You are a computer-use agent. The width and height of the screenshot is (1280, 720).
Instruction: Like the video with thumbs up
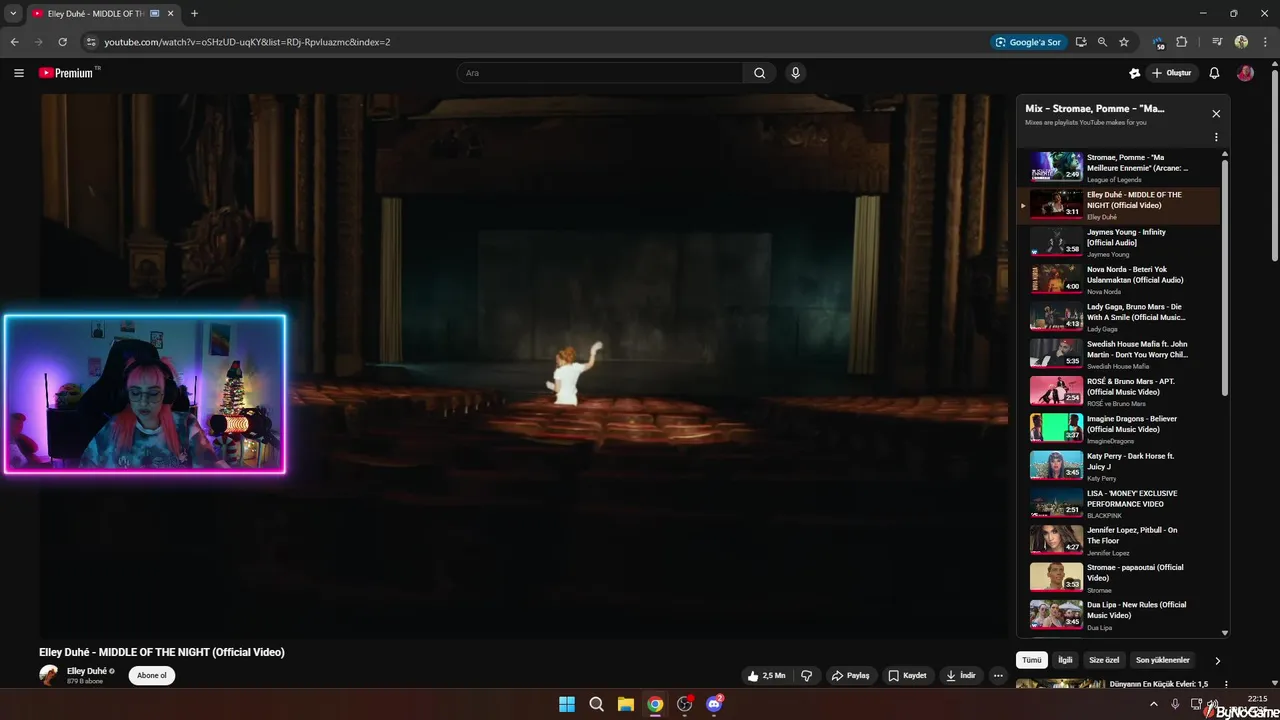766,676
